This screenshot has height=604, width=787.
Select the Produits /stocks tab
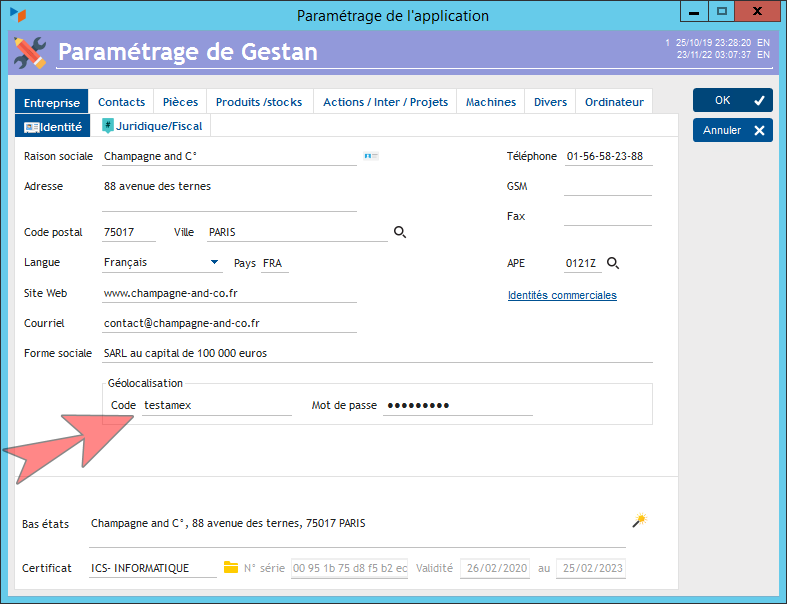(x=259, y=102)
